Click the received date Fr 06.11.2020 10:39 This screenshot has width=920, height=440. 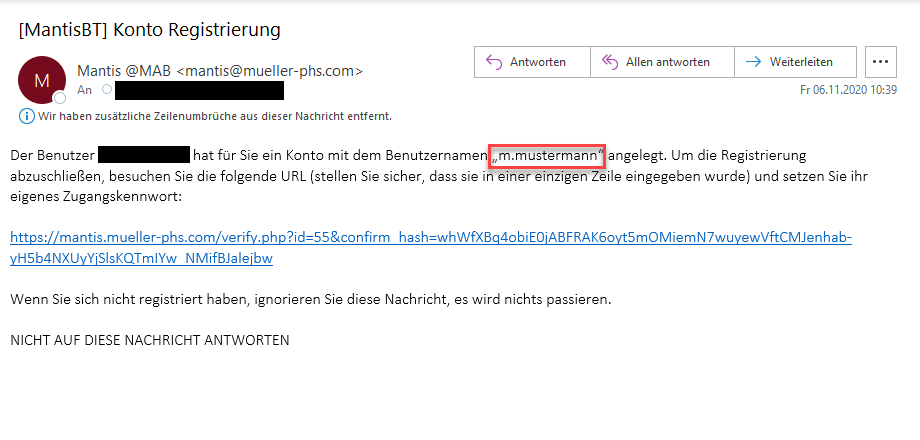(x=848, y=89)
